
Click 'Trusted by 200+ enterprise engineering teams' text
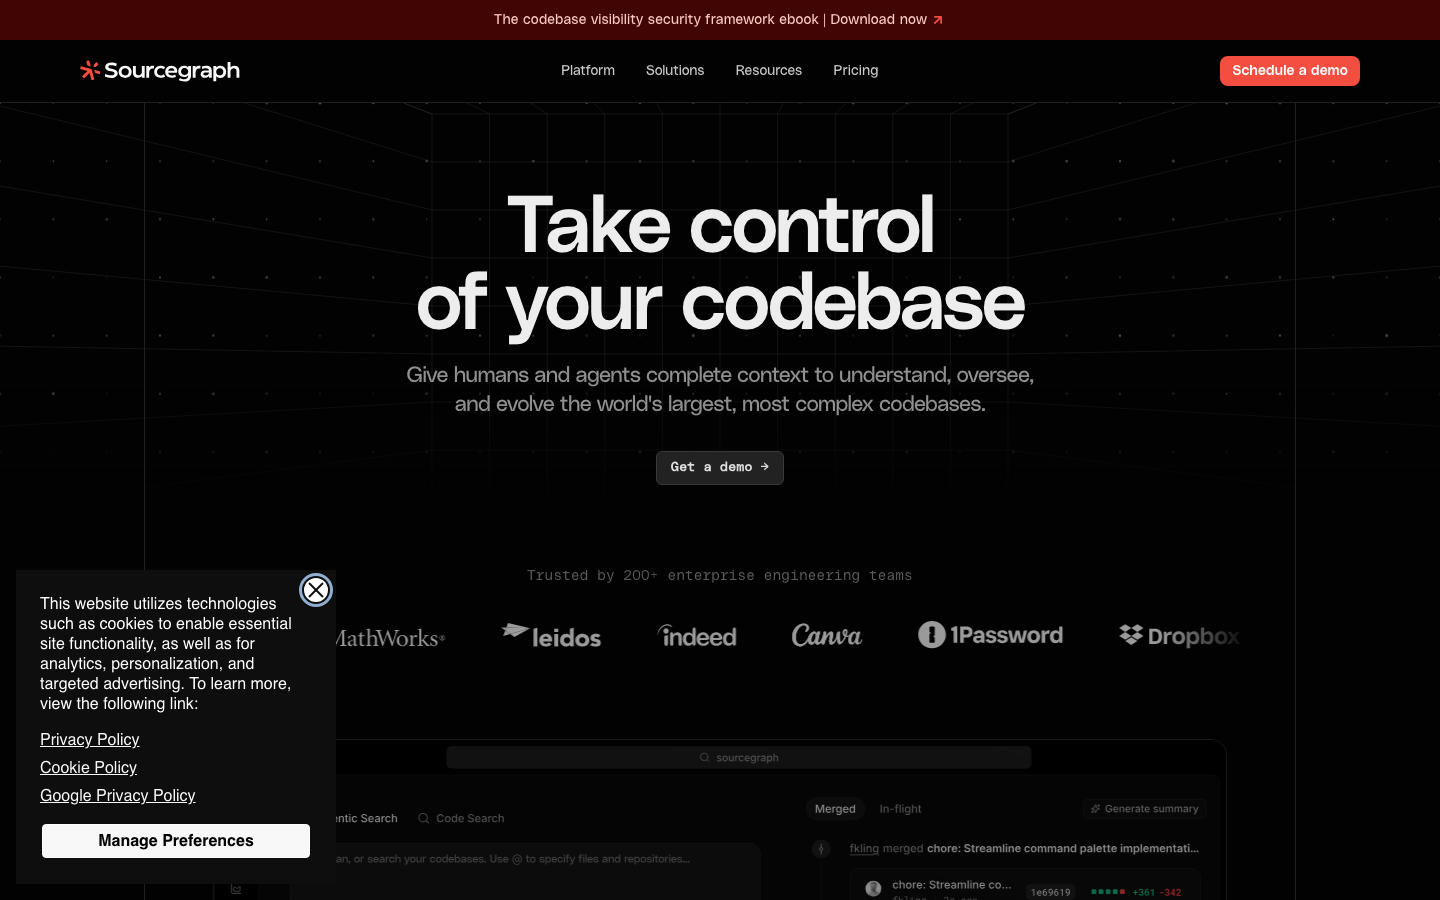pyautogui.click(x=720, y=575)
